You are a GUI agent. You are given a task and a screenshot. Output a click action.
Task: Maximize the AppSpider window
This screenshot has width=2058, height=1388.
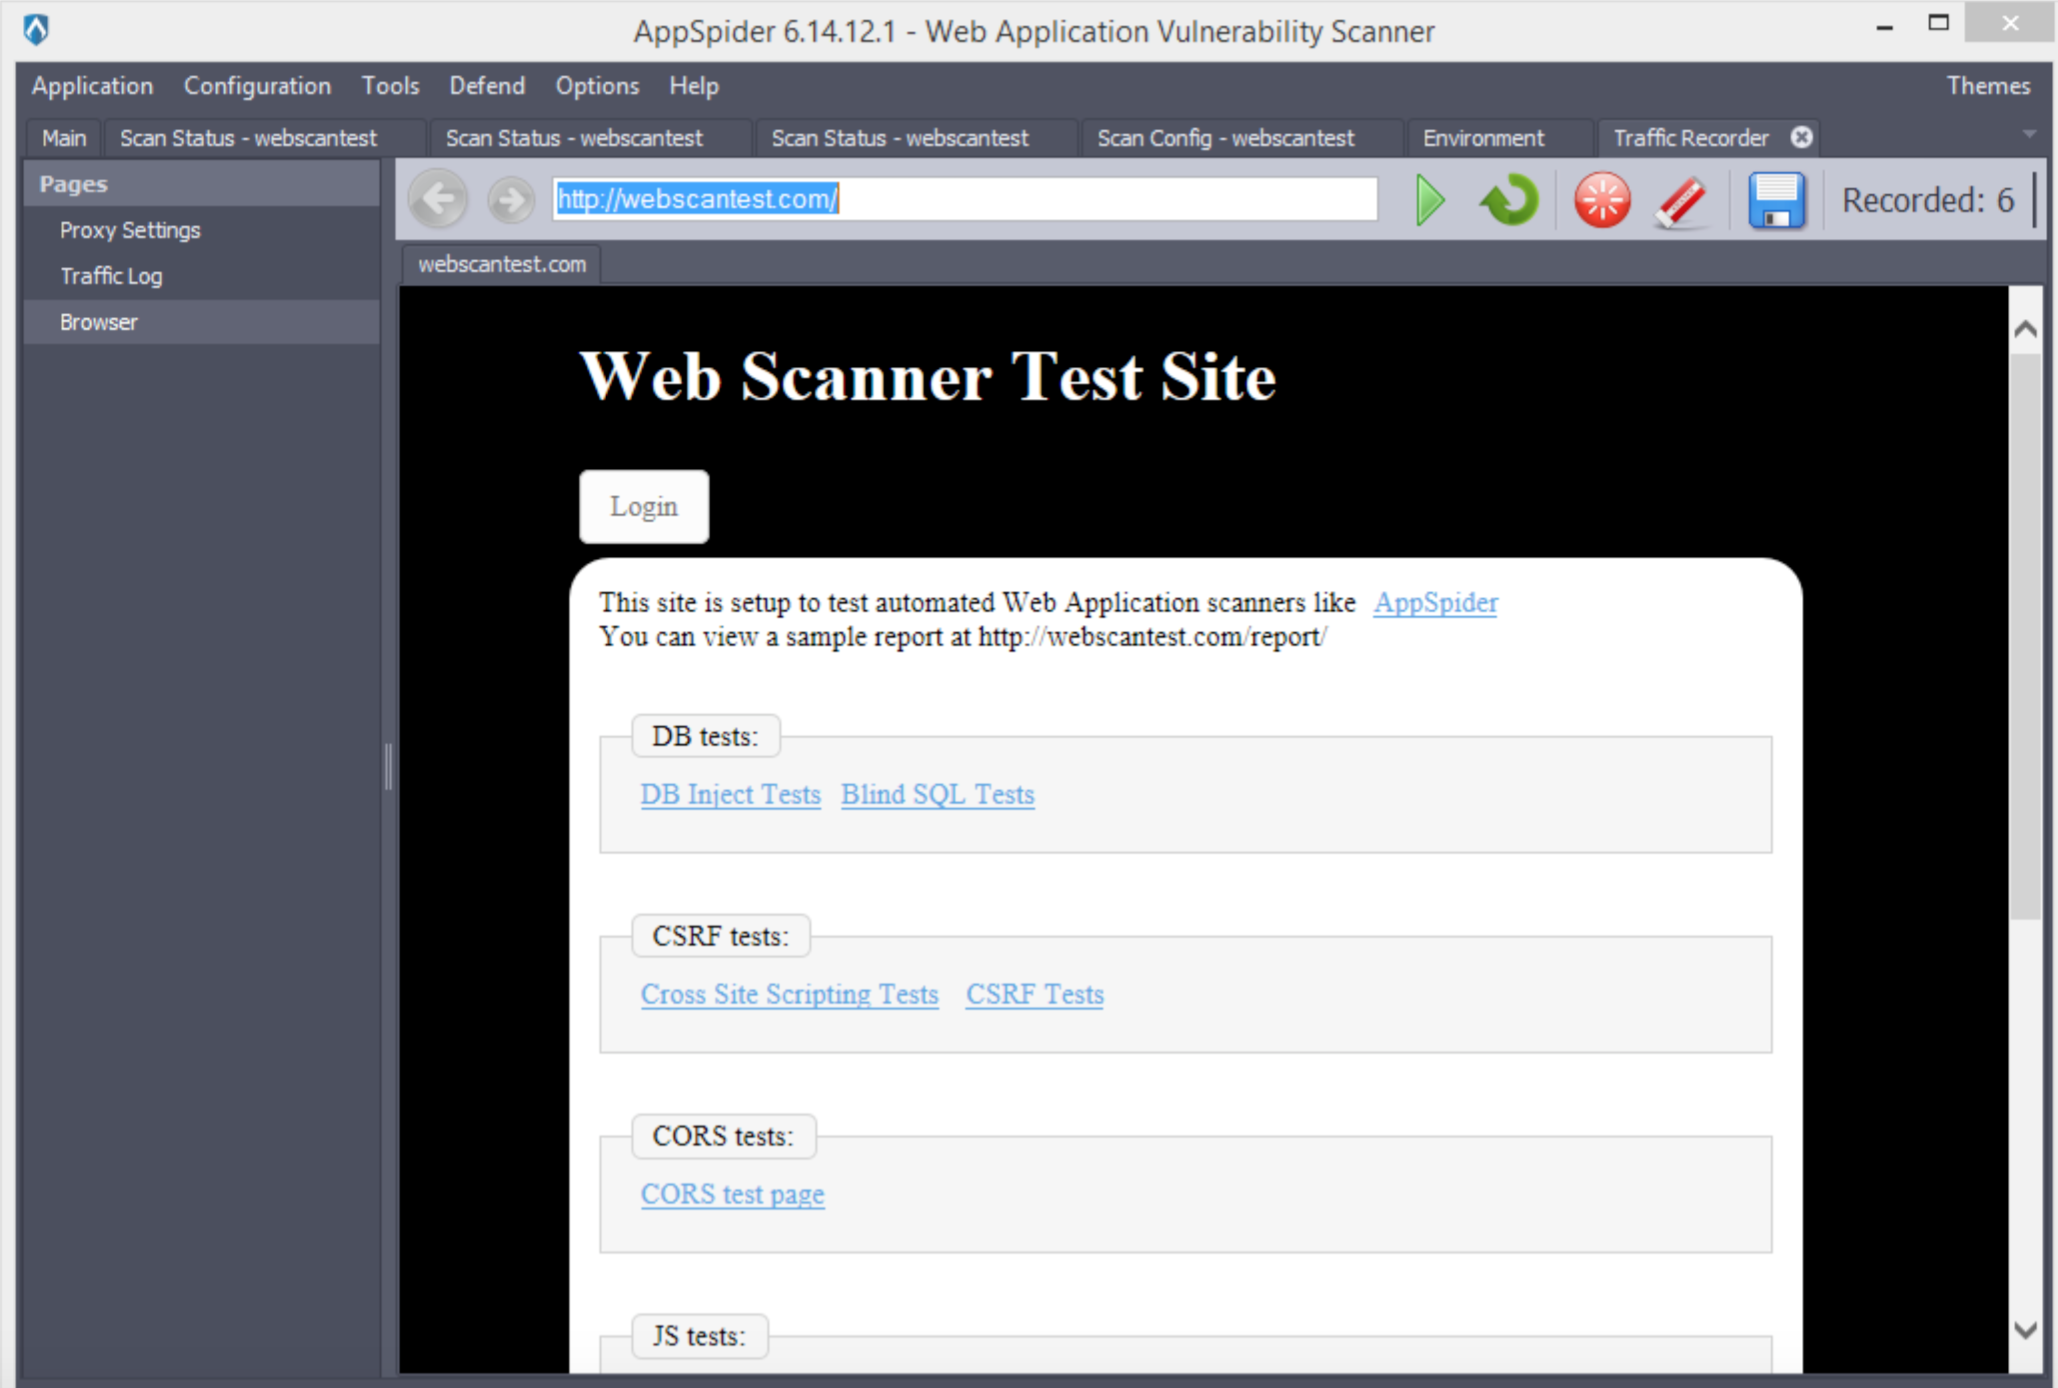(x=1938, y=24)
